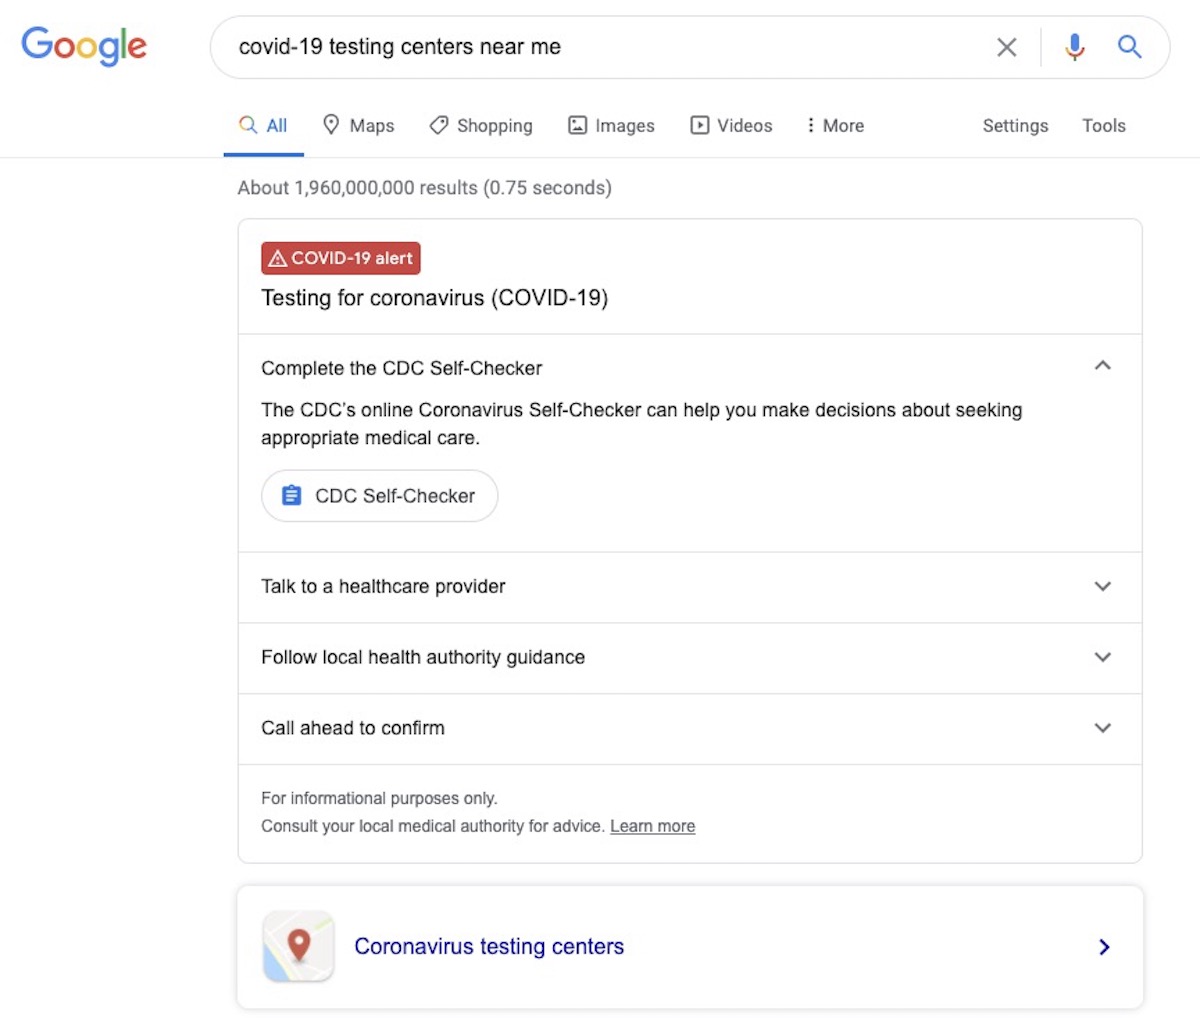Switch to the Maps tab

tap(358, 126)
